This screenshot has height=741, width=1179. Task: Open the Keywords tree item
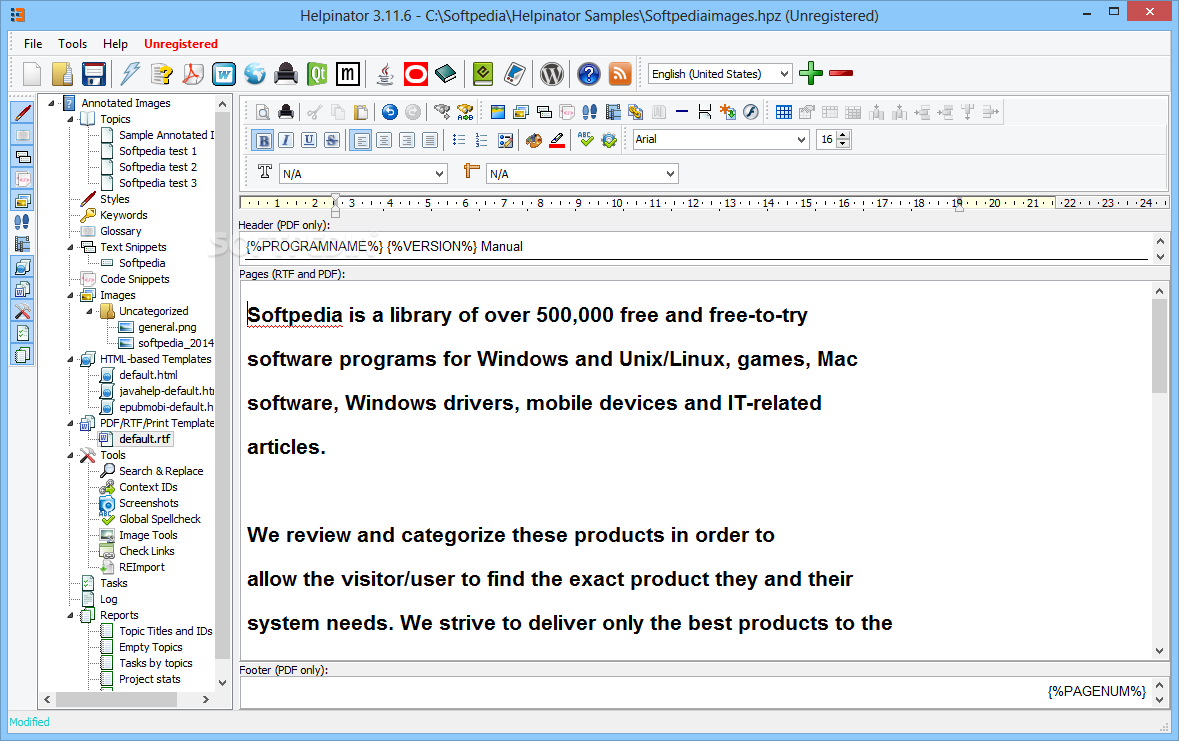(x=123, y=215)
